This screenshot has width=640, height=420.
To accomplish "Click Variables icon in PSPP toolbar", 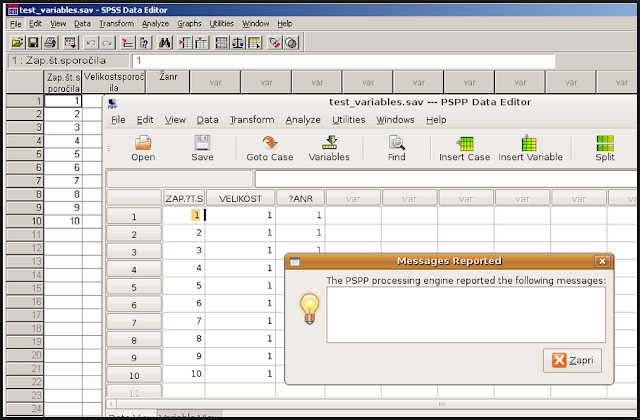I will [329, 143].
